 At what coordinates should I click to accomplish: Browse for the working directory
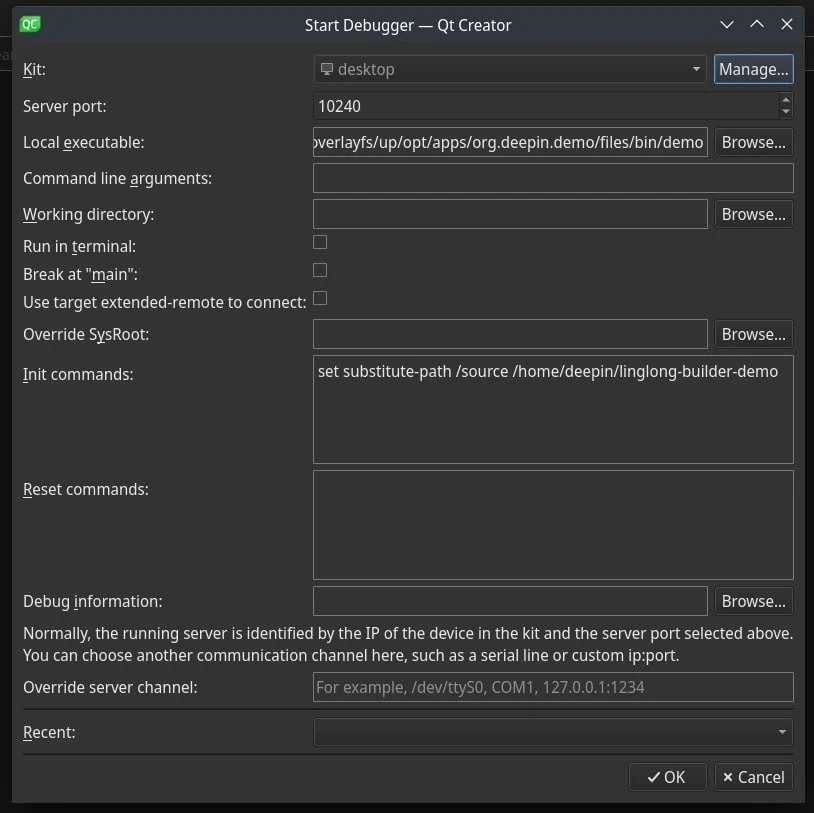pos(753,214)
